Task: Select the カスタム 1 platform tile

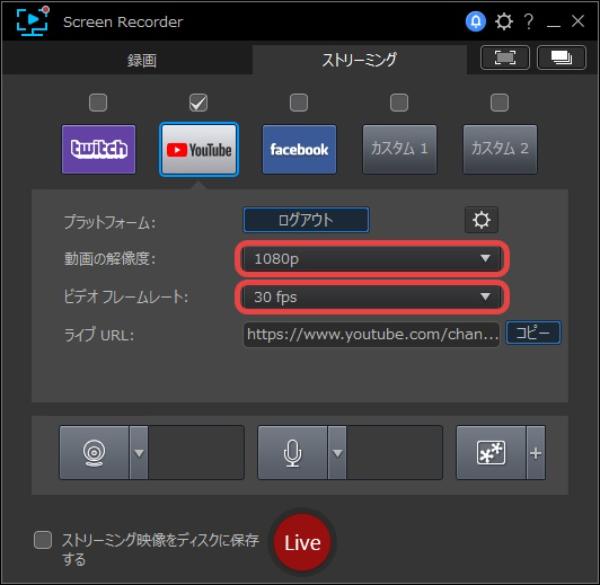Action: pyautogui.click(x=399, y=149)
